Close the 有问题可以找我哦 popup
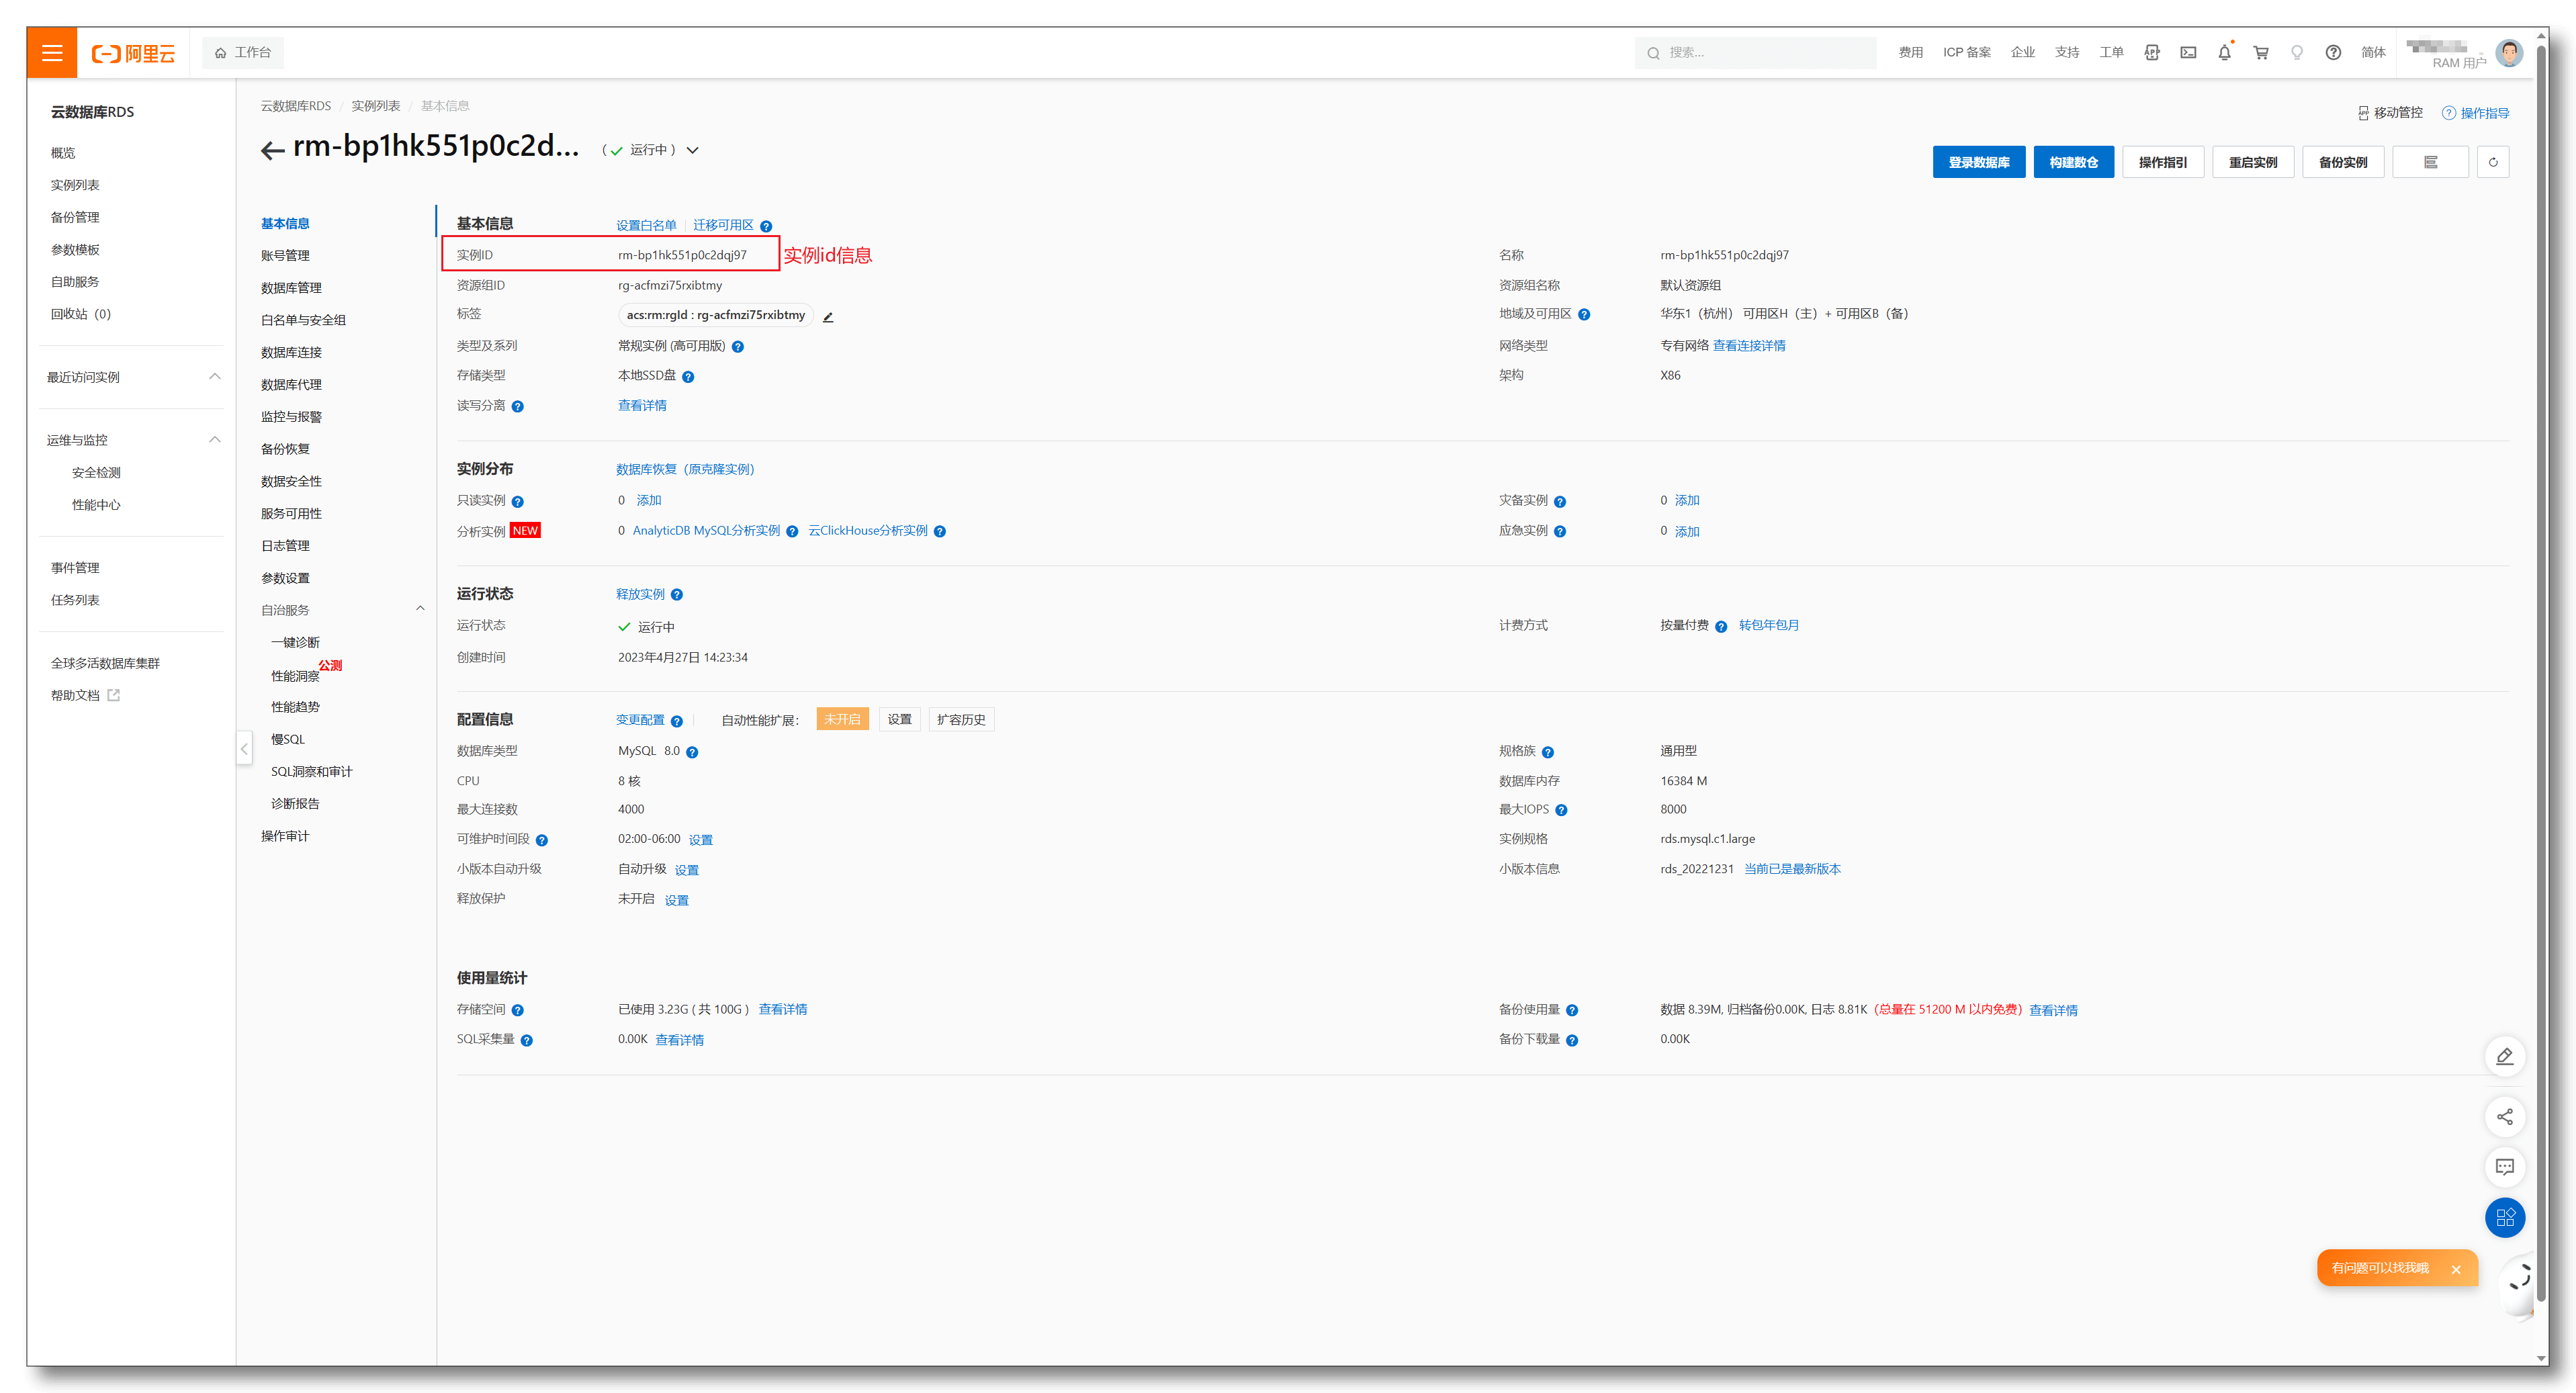 click(2455, 1269)
